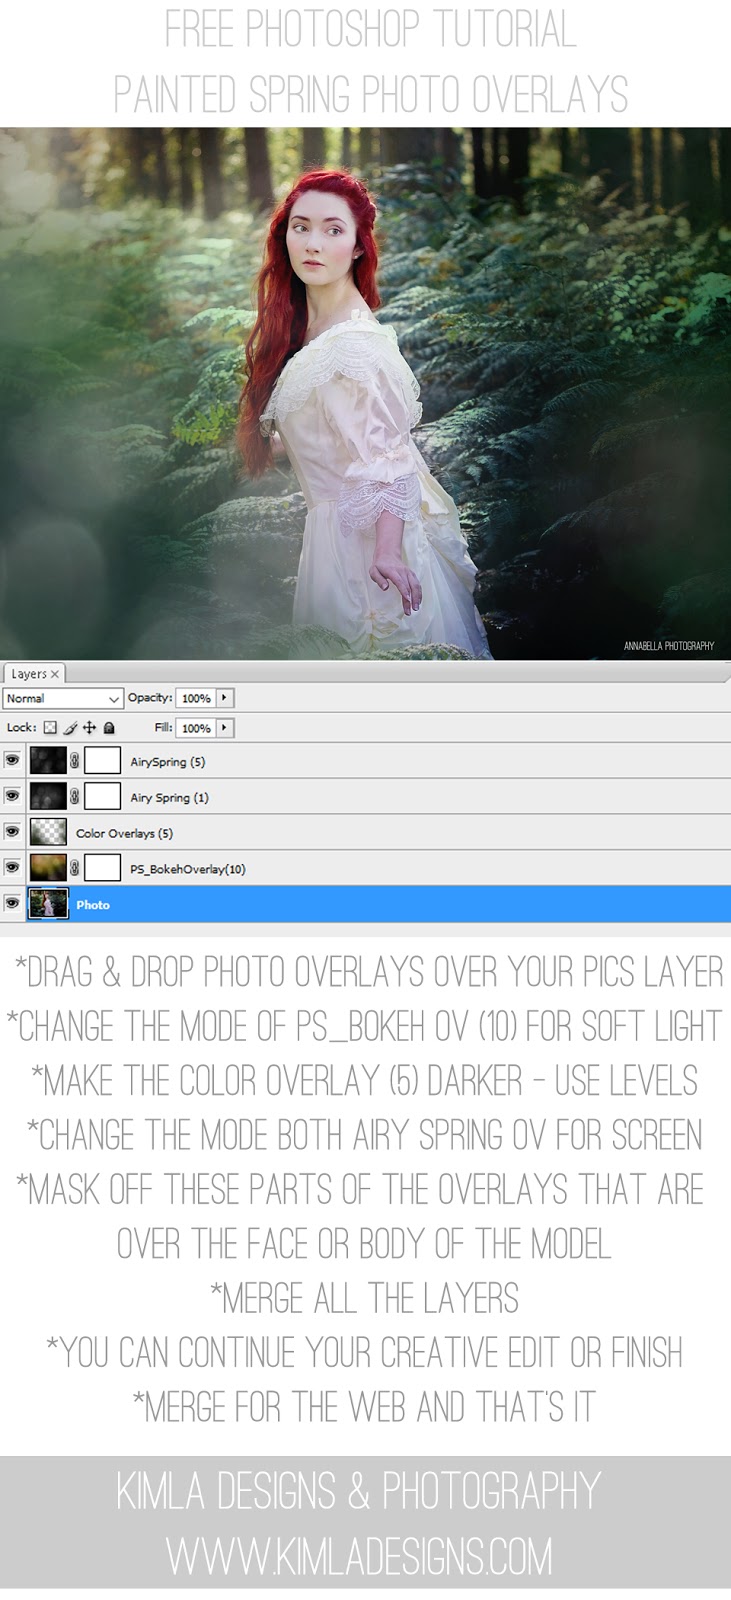The width and height of the screenshot is (731, 1600).
Task: Hide the Photo layer
Action: (12, 903)
